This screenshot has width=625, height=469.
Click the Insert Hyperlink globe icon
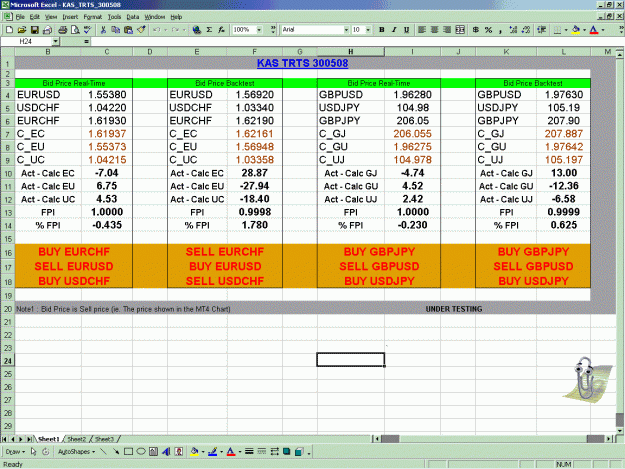(197, 30)
